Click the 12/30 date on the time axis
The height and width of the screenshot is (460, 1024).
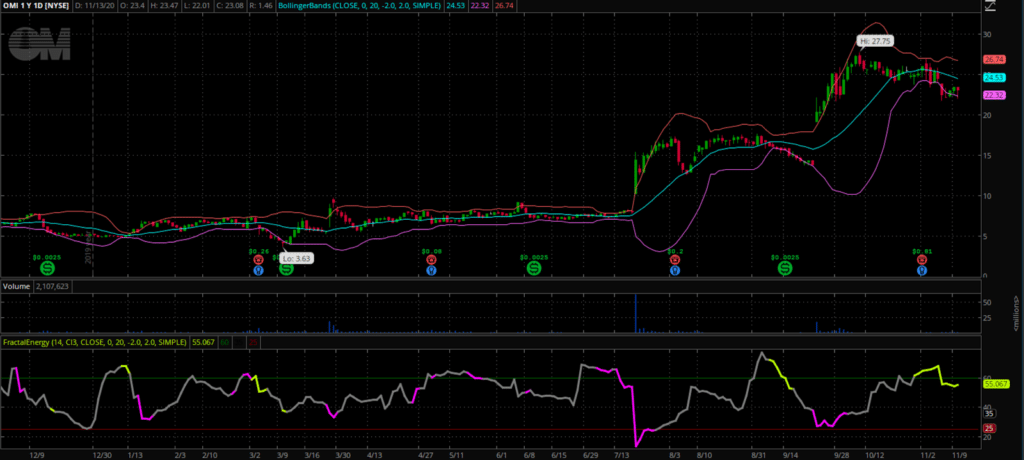101,454
